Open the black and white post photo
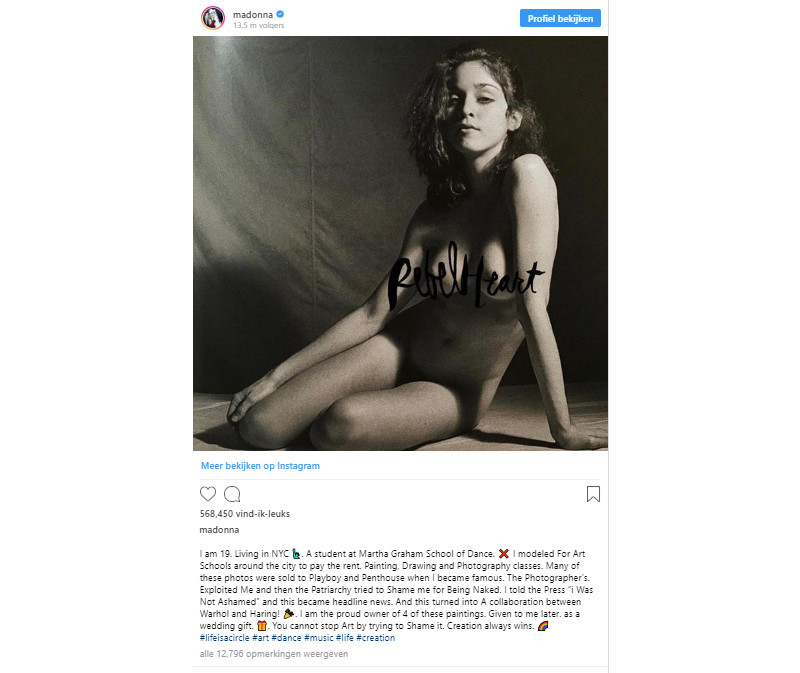 pos(401,243)
